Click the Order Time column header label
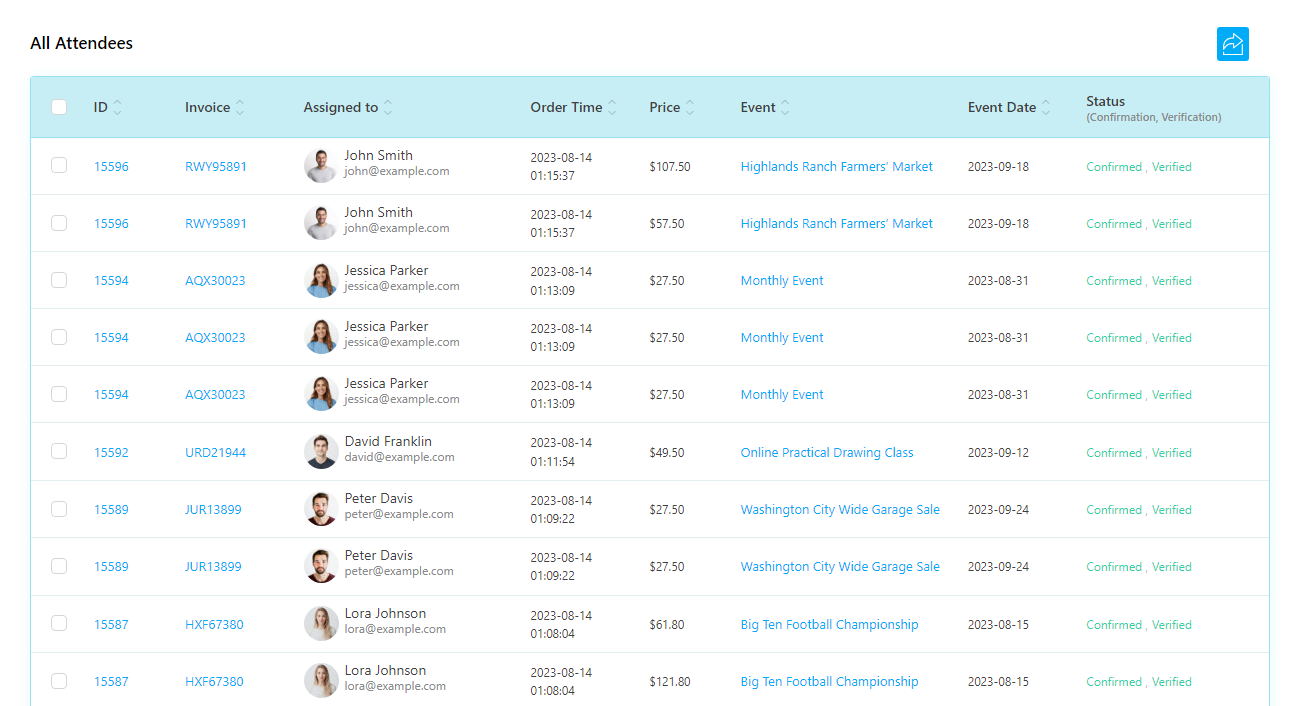The height and width of the screenshot is (706, 1299). pos(566,107)
